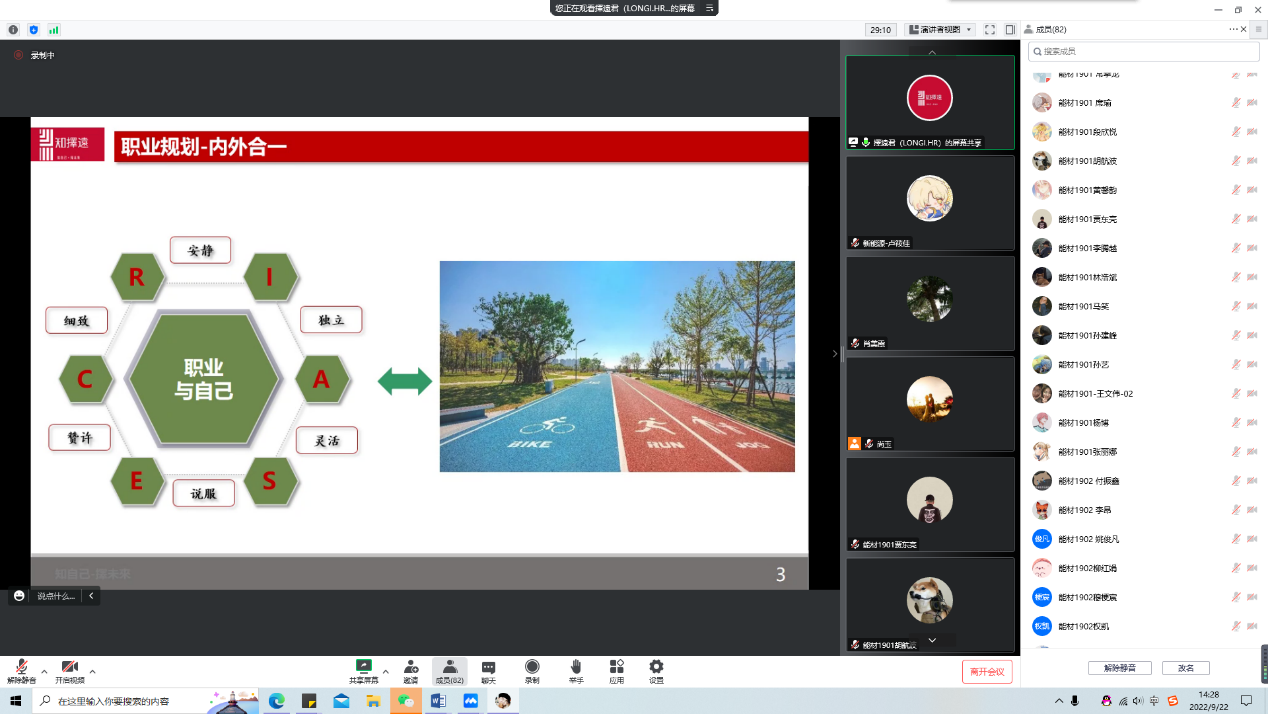
Task: Raise hand with the 举手 icon
Action: click(x=576, y=670)
